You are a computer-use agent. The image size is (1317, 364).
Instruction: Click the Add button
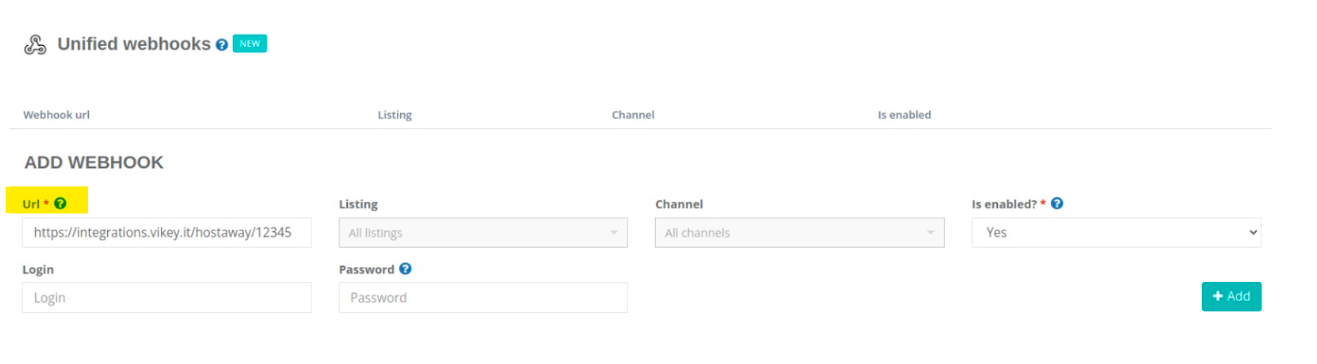pos(1231,296)
